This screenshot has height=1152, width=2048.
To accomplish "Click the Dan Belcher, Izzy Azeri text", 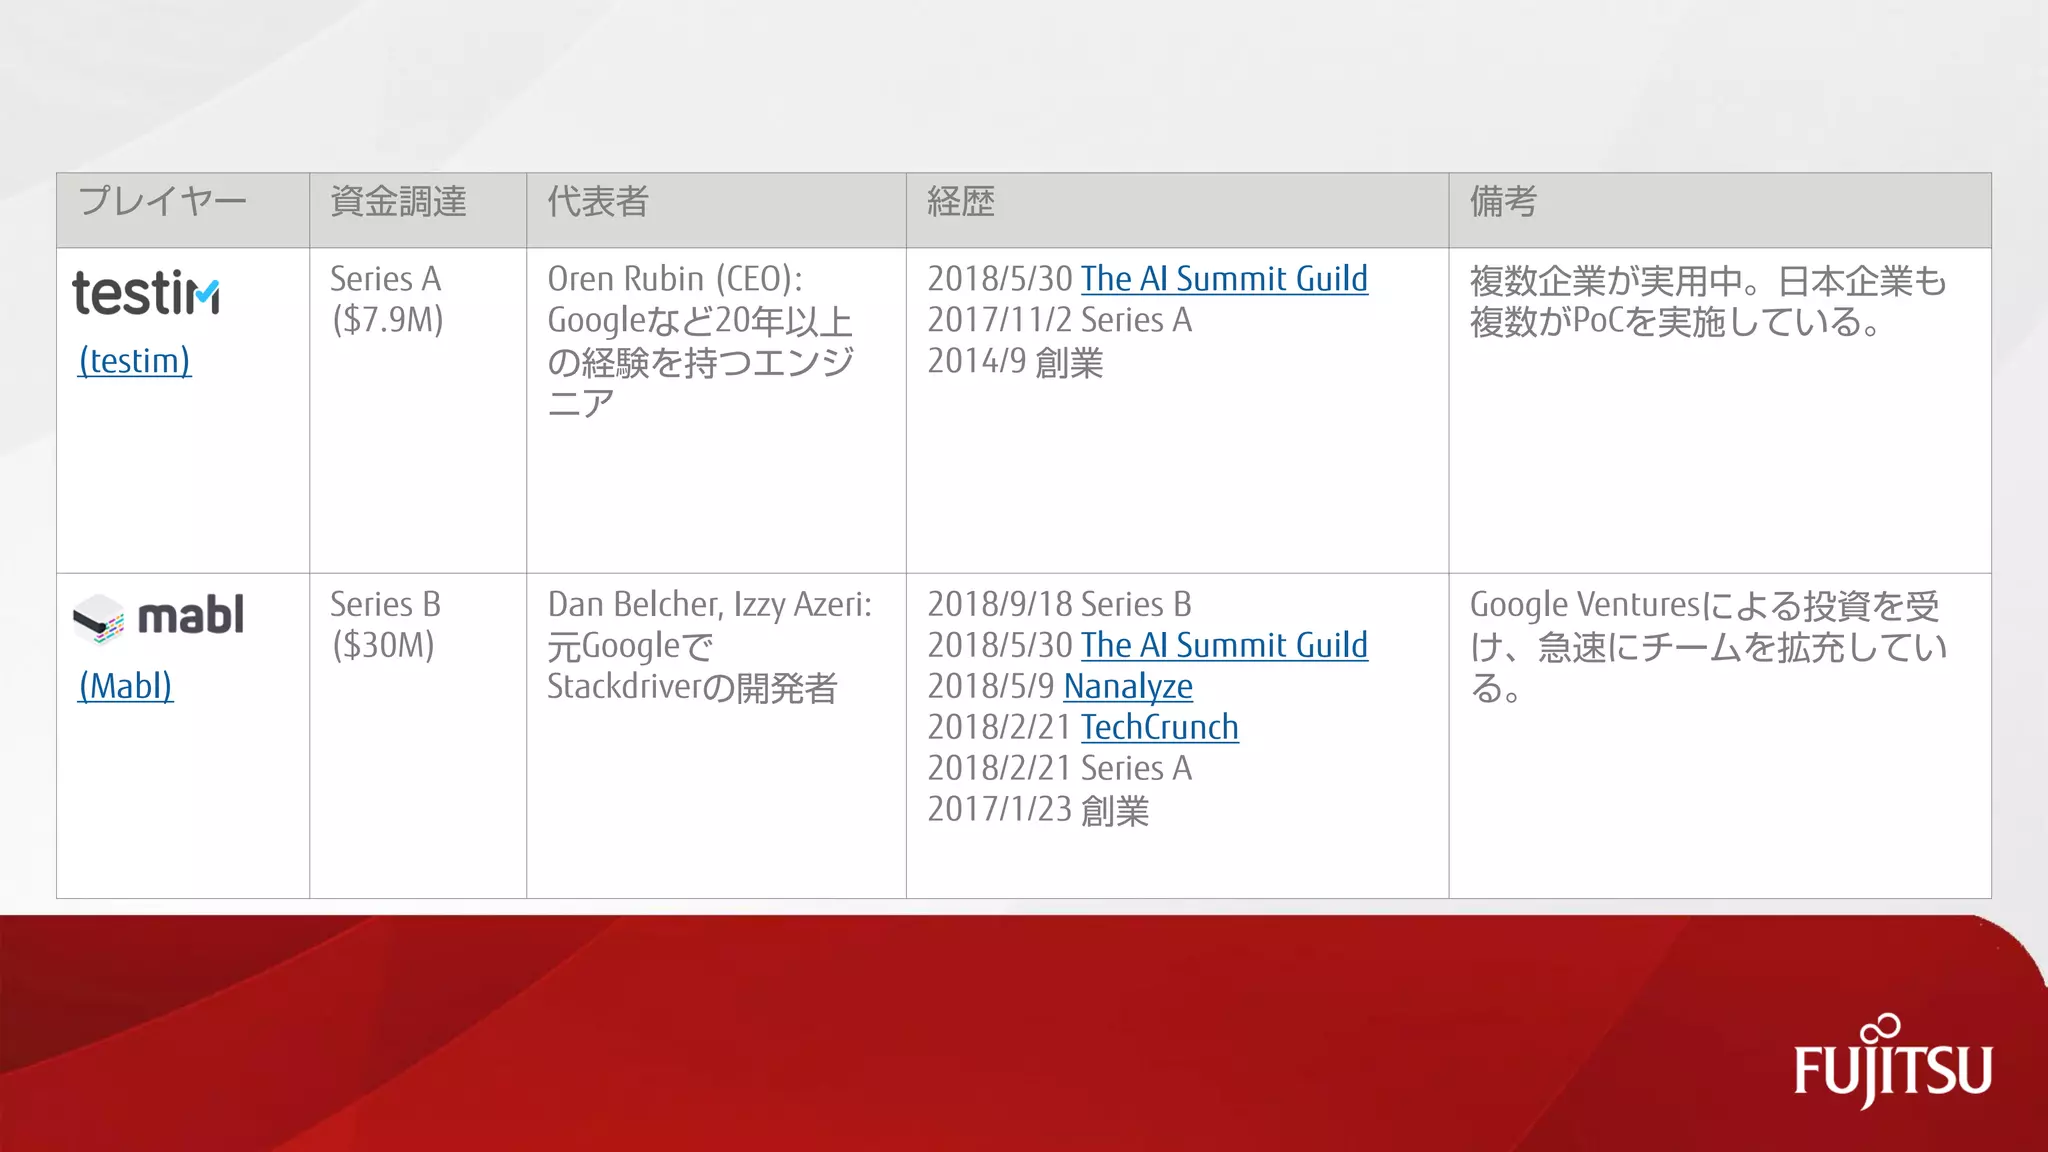I will coord(710,605).
